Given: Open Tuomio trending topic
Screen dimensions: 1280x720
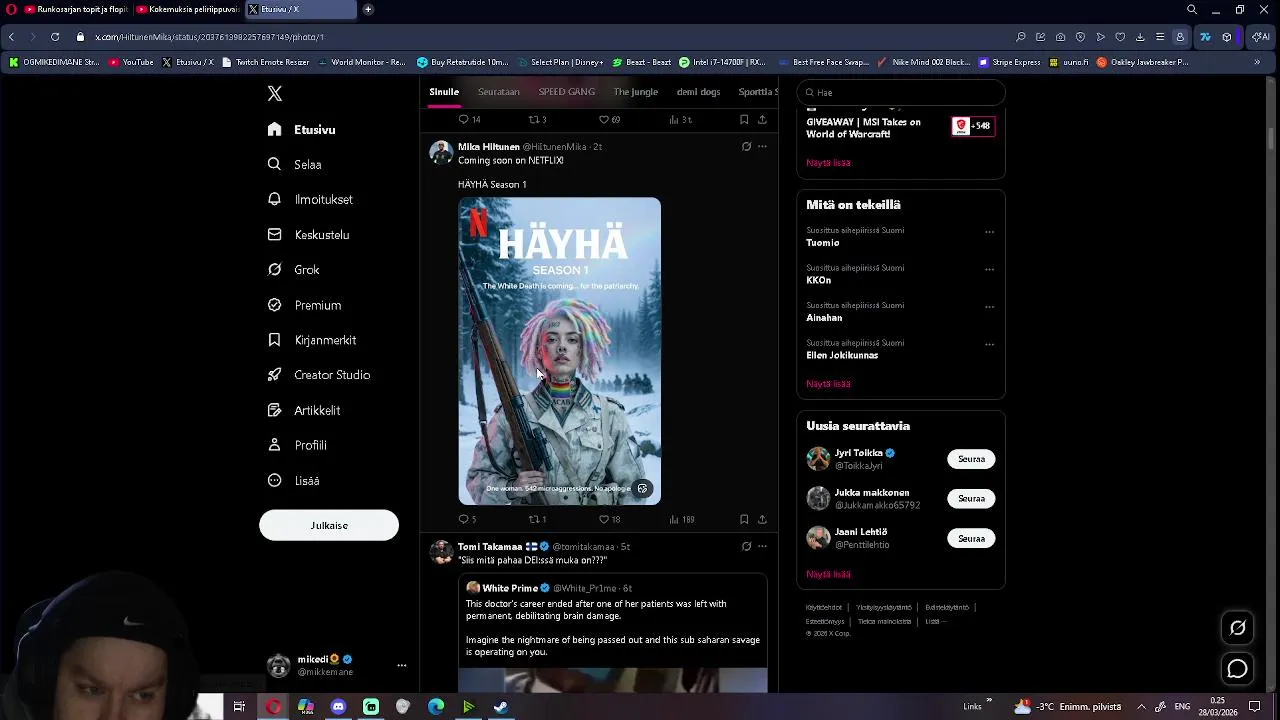Looking at the screenshot, I should pos(823,243).
